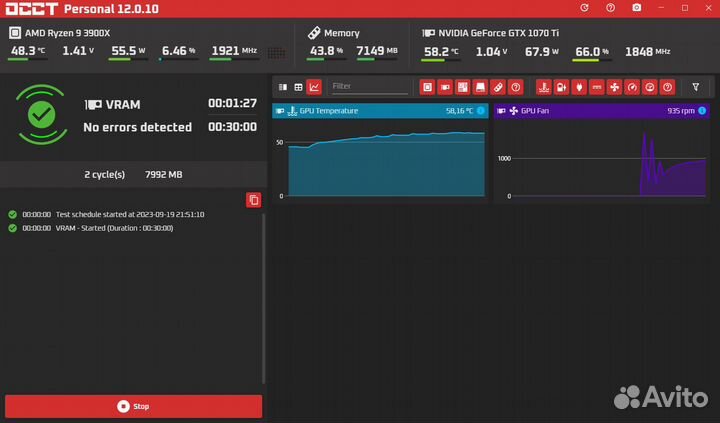Clear the test log with red copy icon
Viewport: 720px width, 423px height.
coord(254,200)
